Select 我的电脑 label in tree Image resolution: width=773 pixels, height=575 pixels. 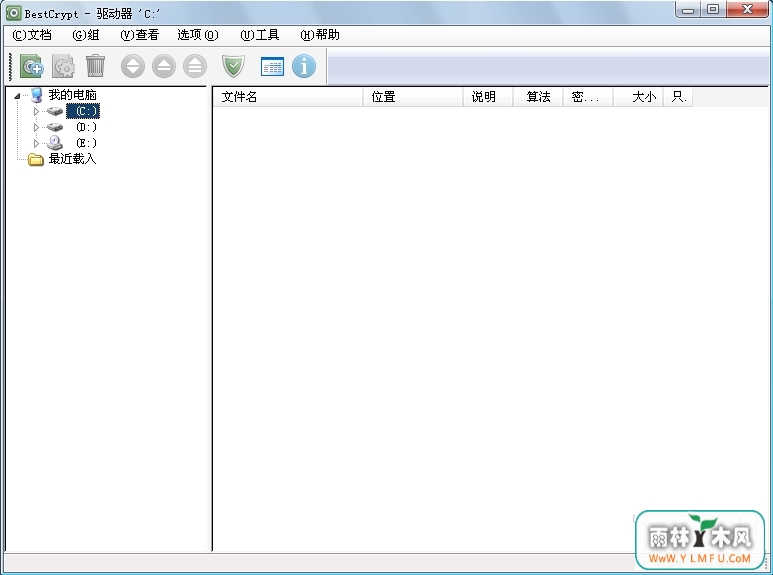[x=72, y=95]
